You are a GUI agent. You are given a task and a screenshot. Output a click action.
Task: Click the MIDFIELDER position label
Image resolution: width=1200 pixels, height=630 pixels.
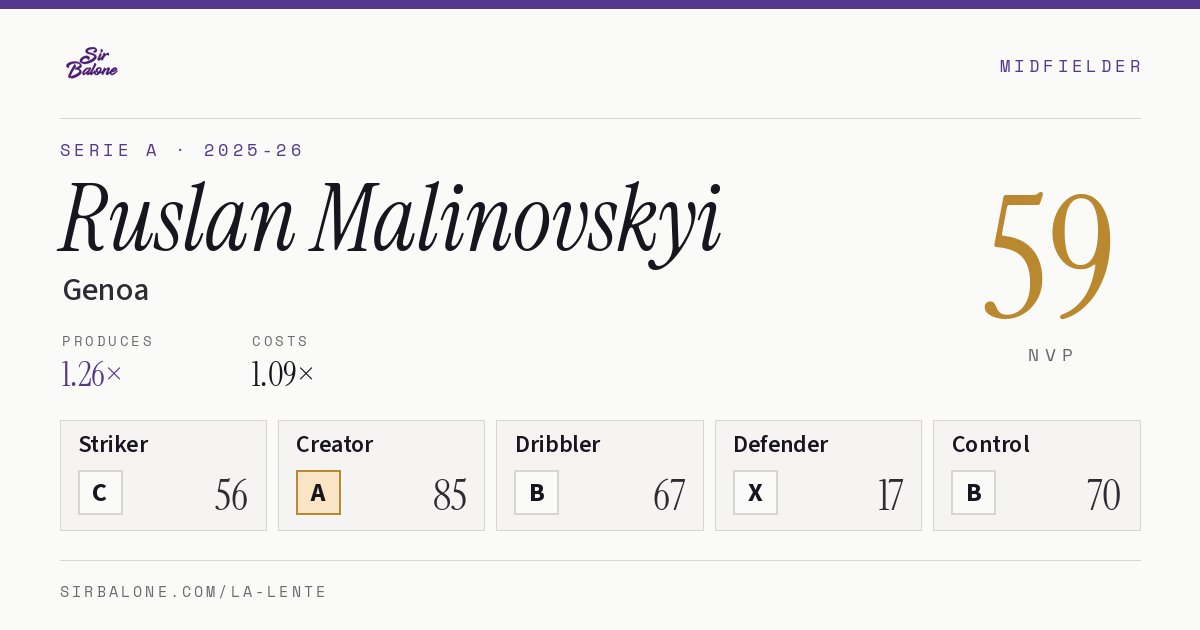[x=1070, y=66]
